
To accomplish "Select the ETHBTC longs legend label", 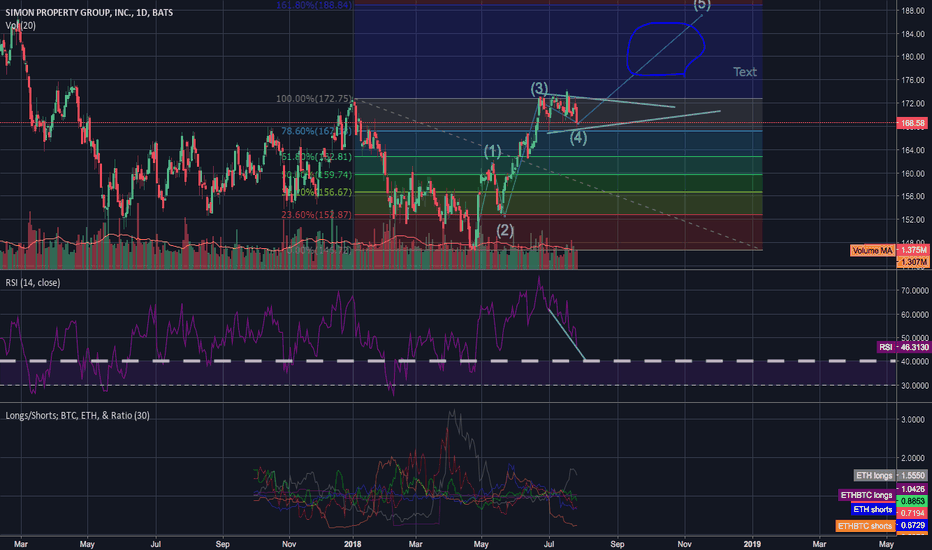I will click(866, 495).
